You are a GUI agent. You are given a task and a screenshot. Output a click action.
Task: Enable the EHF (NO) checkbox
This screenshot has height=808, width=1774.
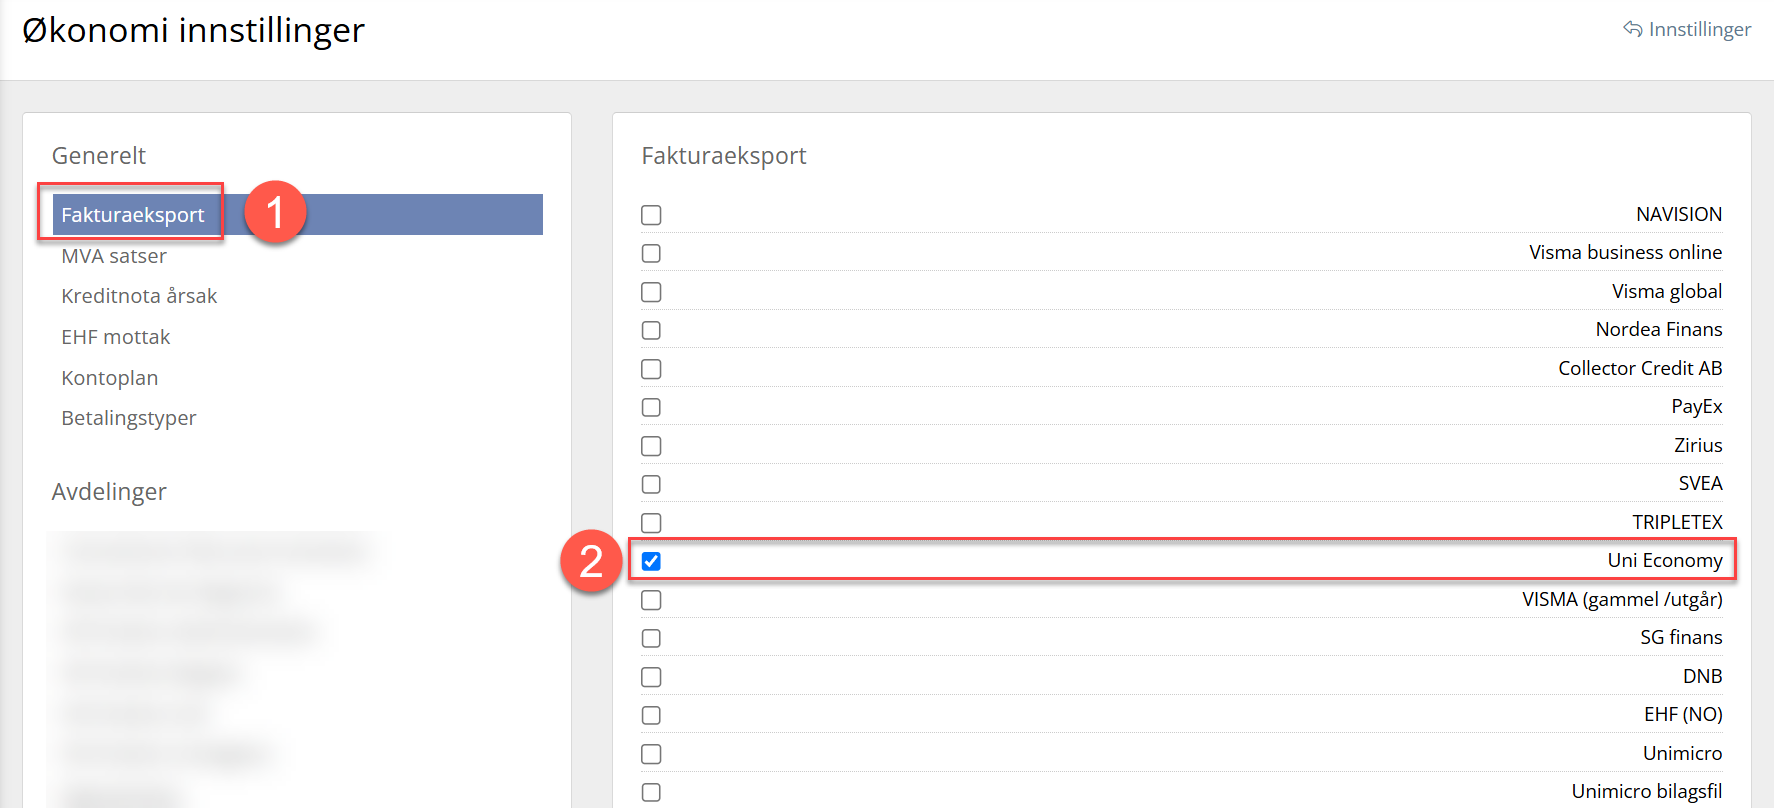651,715
